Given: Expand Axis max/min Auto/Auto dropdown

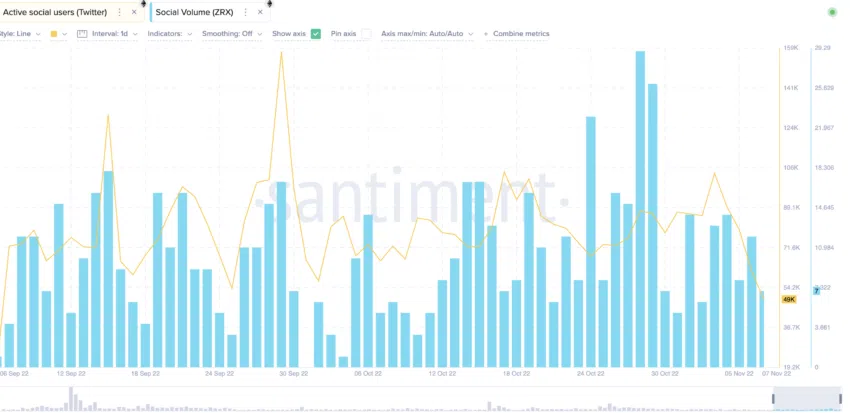Looking at the screenshot, I should (x=427, y=34).
